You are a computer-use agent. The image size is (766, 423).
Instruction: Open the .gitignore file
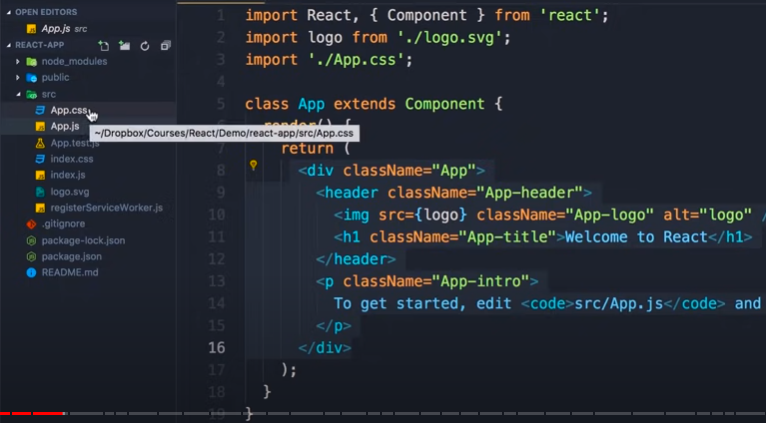click(x=64, y=224)
